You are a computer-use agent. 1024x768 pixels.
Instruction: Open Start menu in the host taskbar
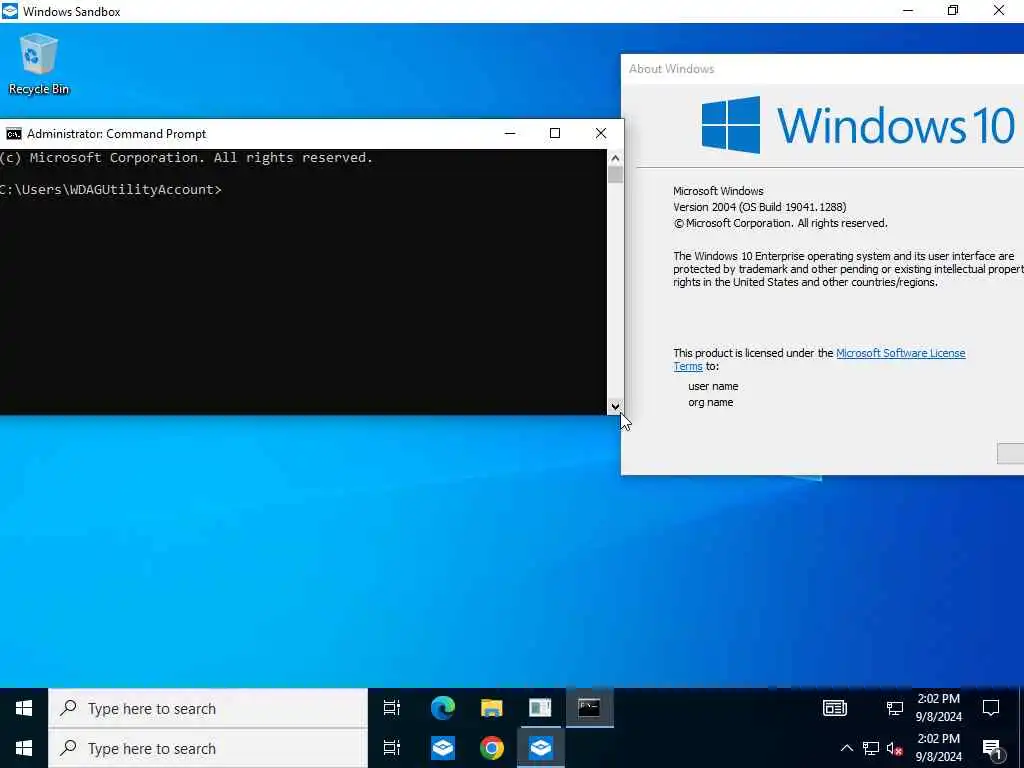24,748
